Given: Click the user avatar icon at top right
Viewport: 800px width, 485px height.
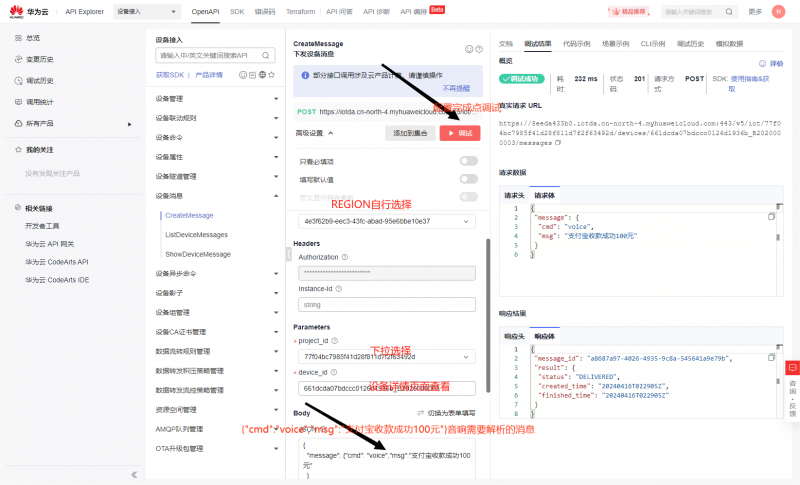Looking at the screenshot, I should (x=778, y=12).
